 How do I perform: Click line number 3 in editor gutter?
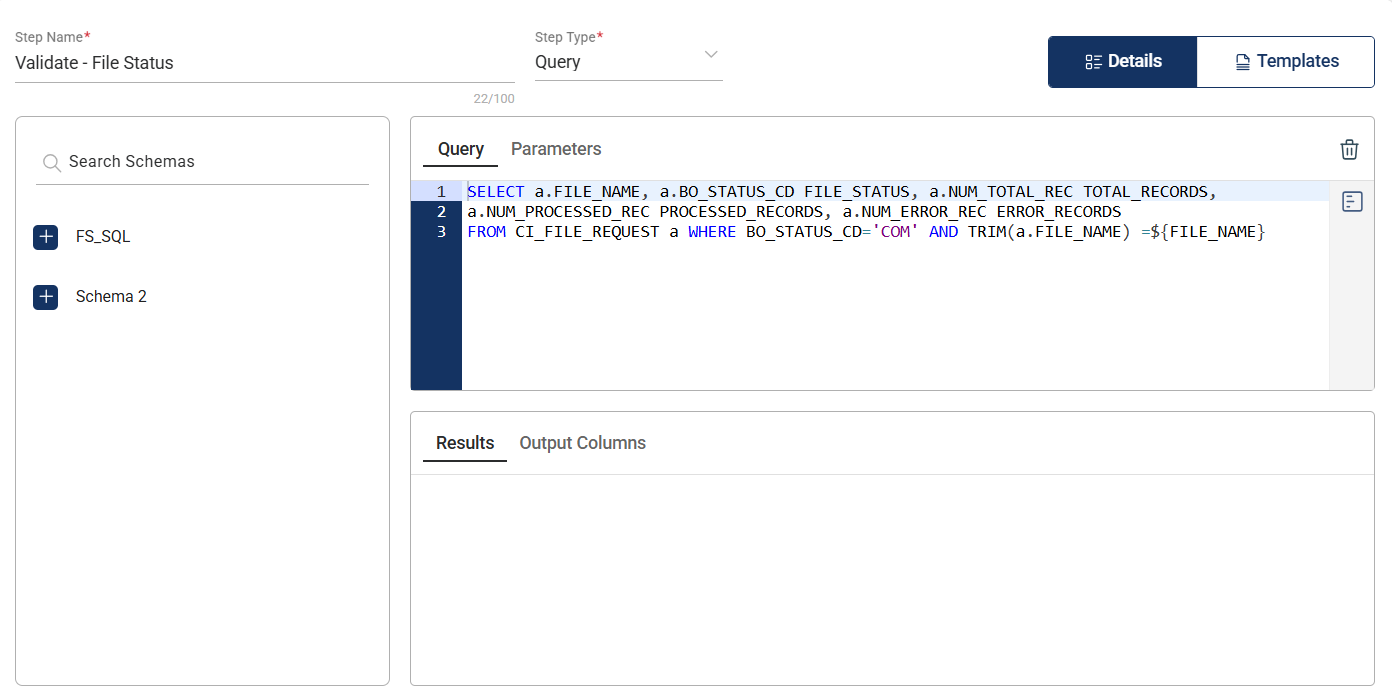click(441, 232)
